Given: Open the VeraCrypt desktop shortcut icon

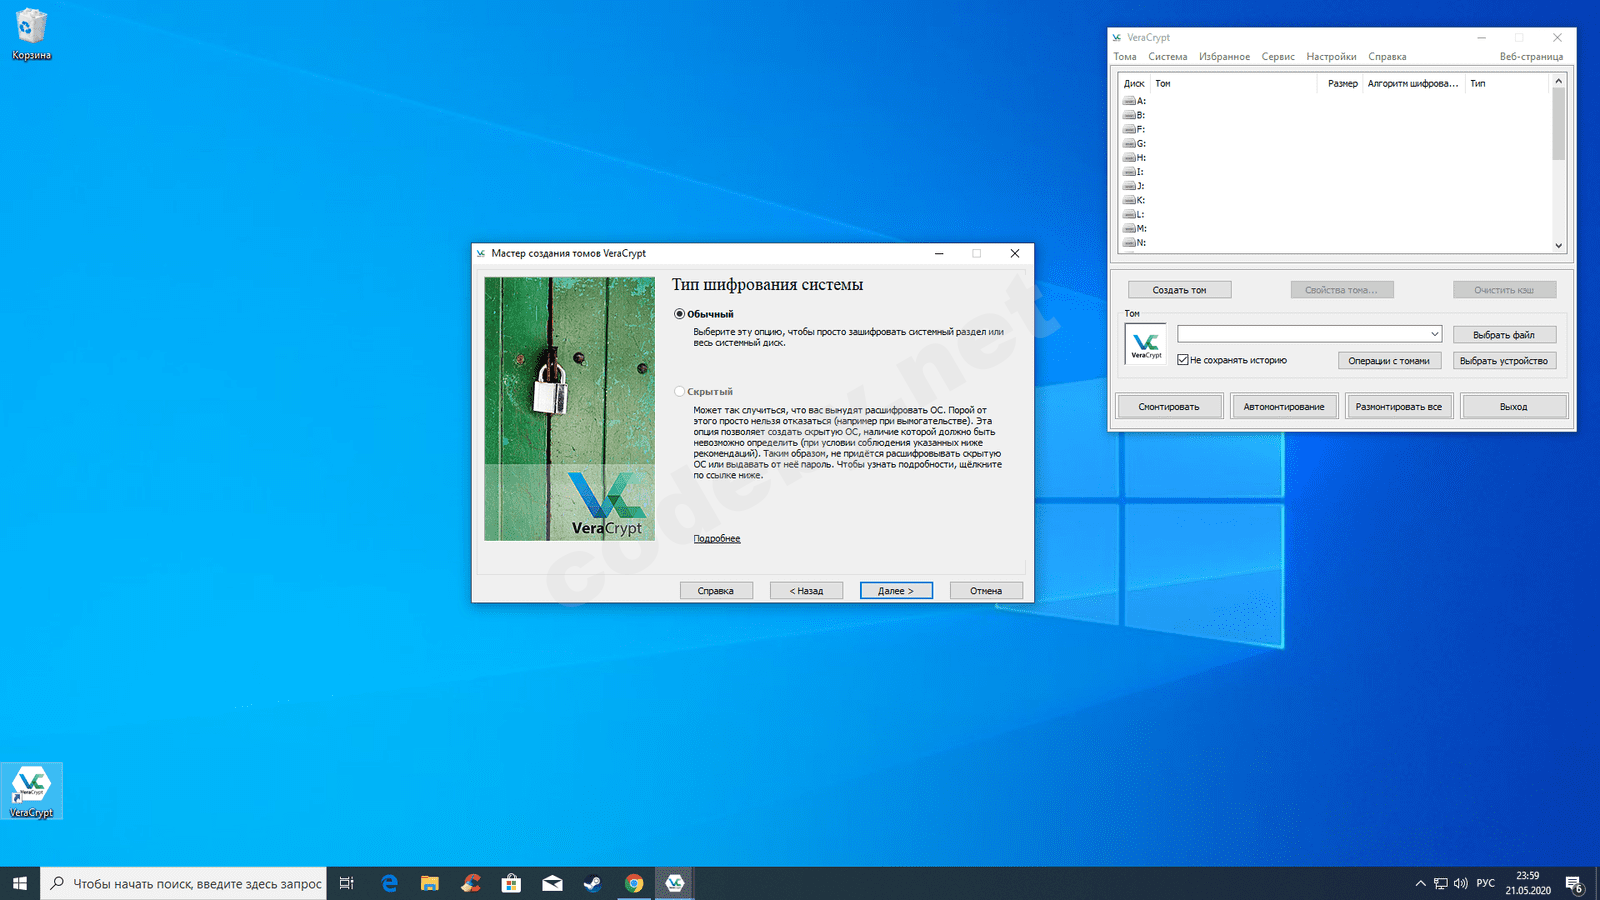Looking at the screenshot, I should coord(31,786).
